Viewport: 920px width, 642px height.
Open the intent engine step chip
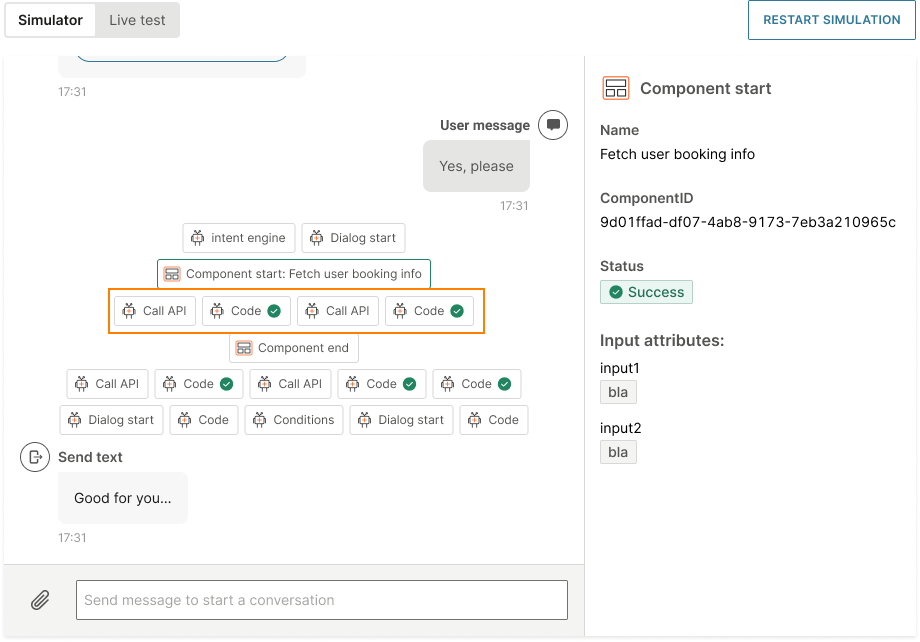(238, 238)
